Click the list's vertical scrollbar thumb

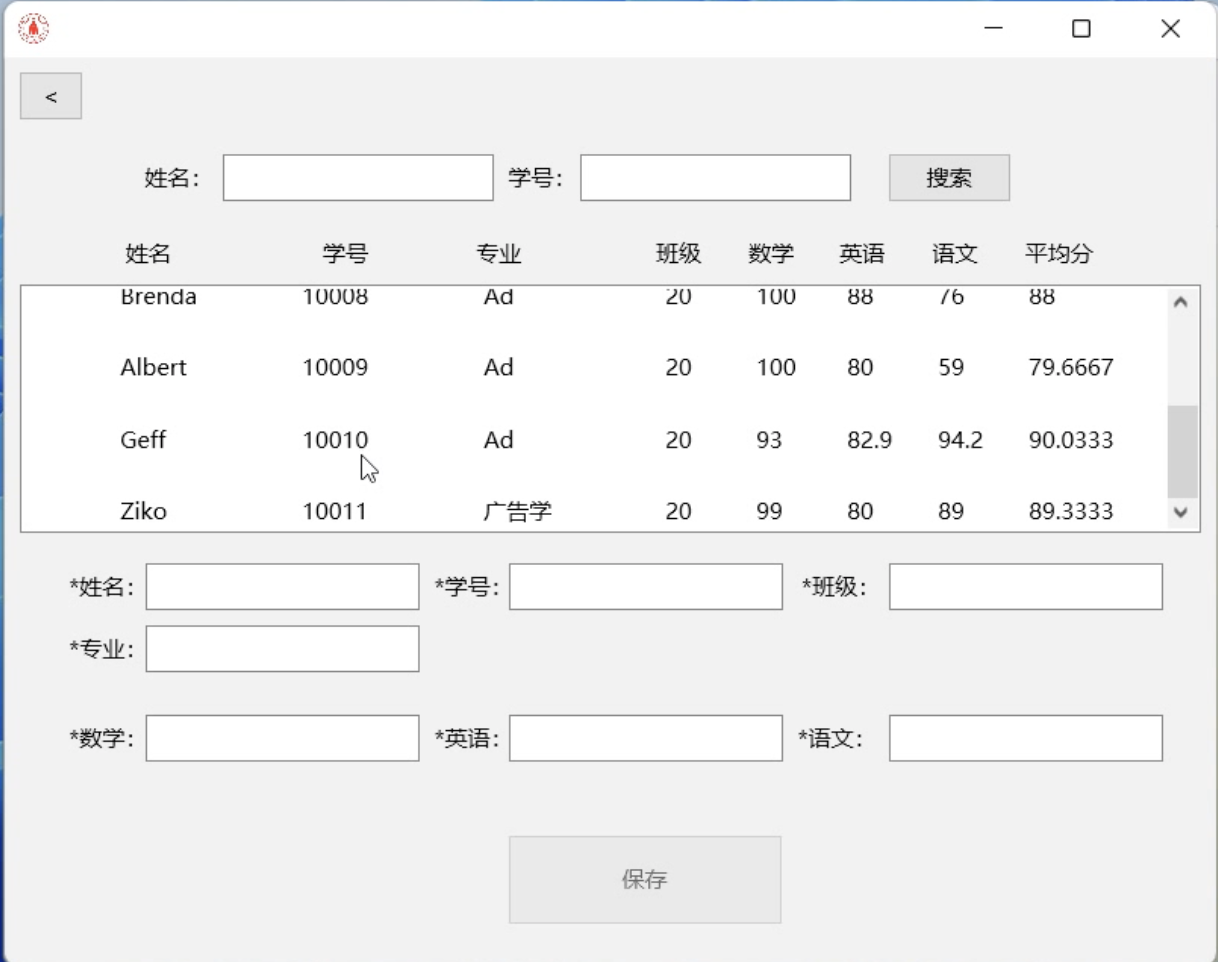point(1182,451)
